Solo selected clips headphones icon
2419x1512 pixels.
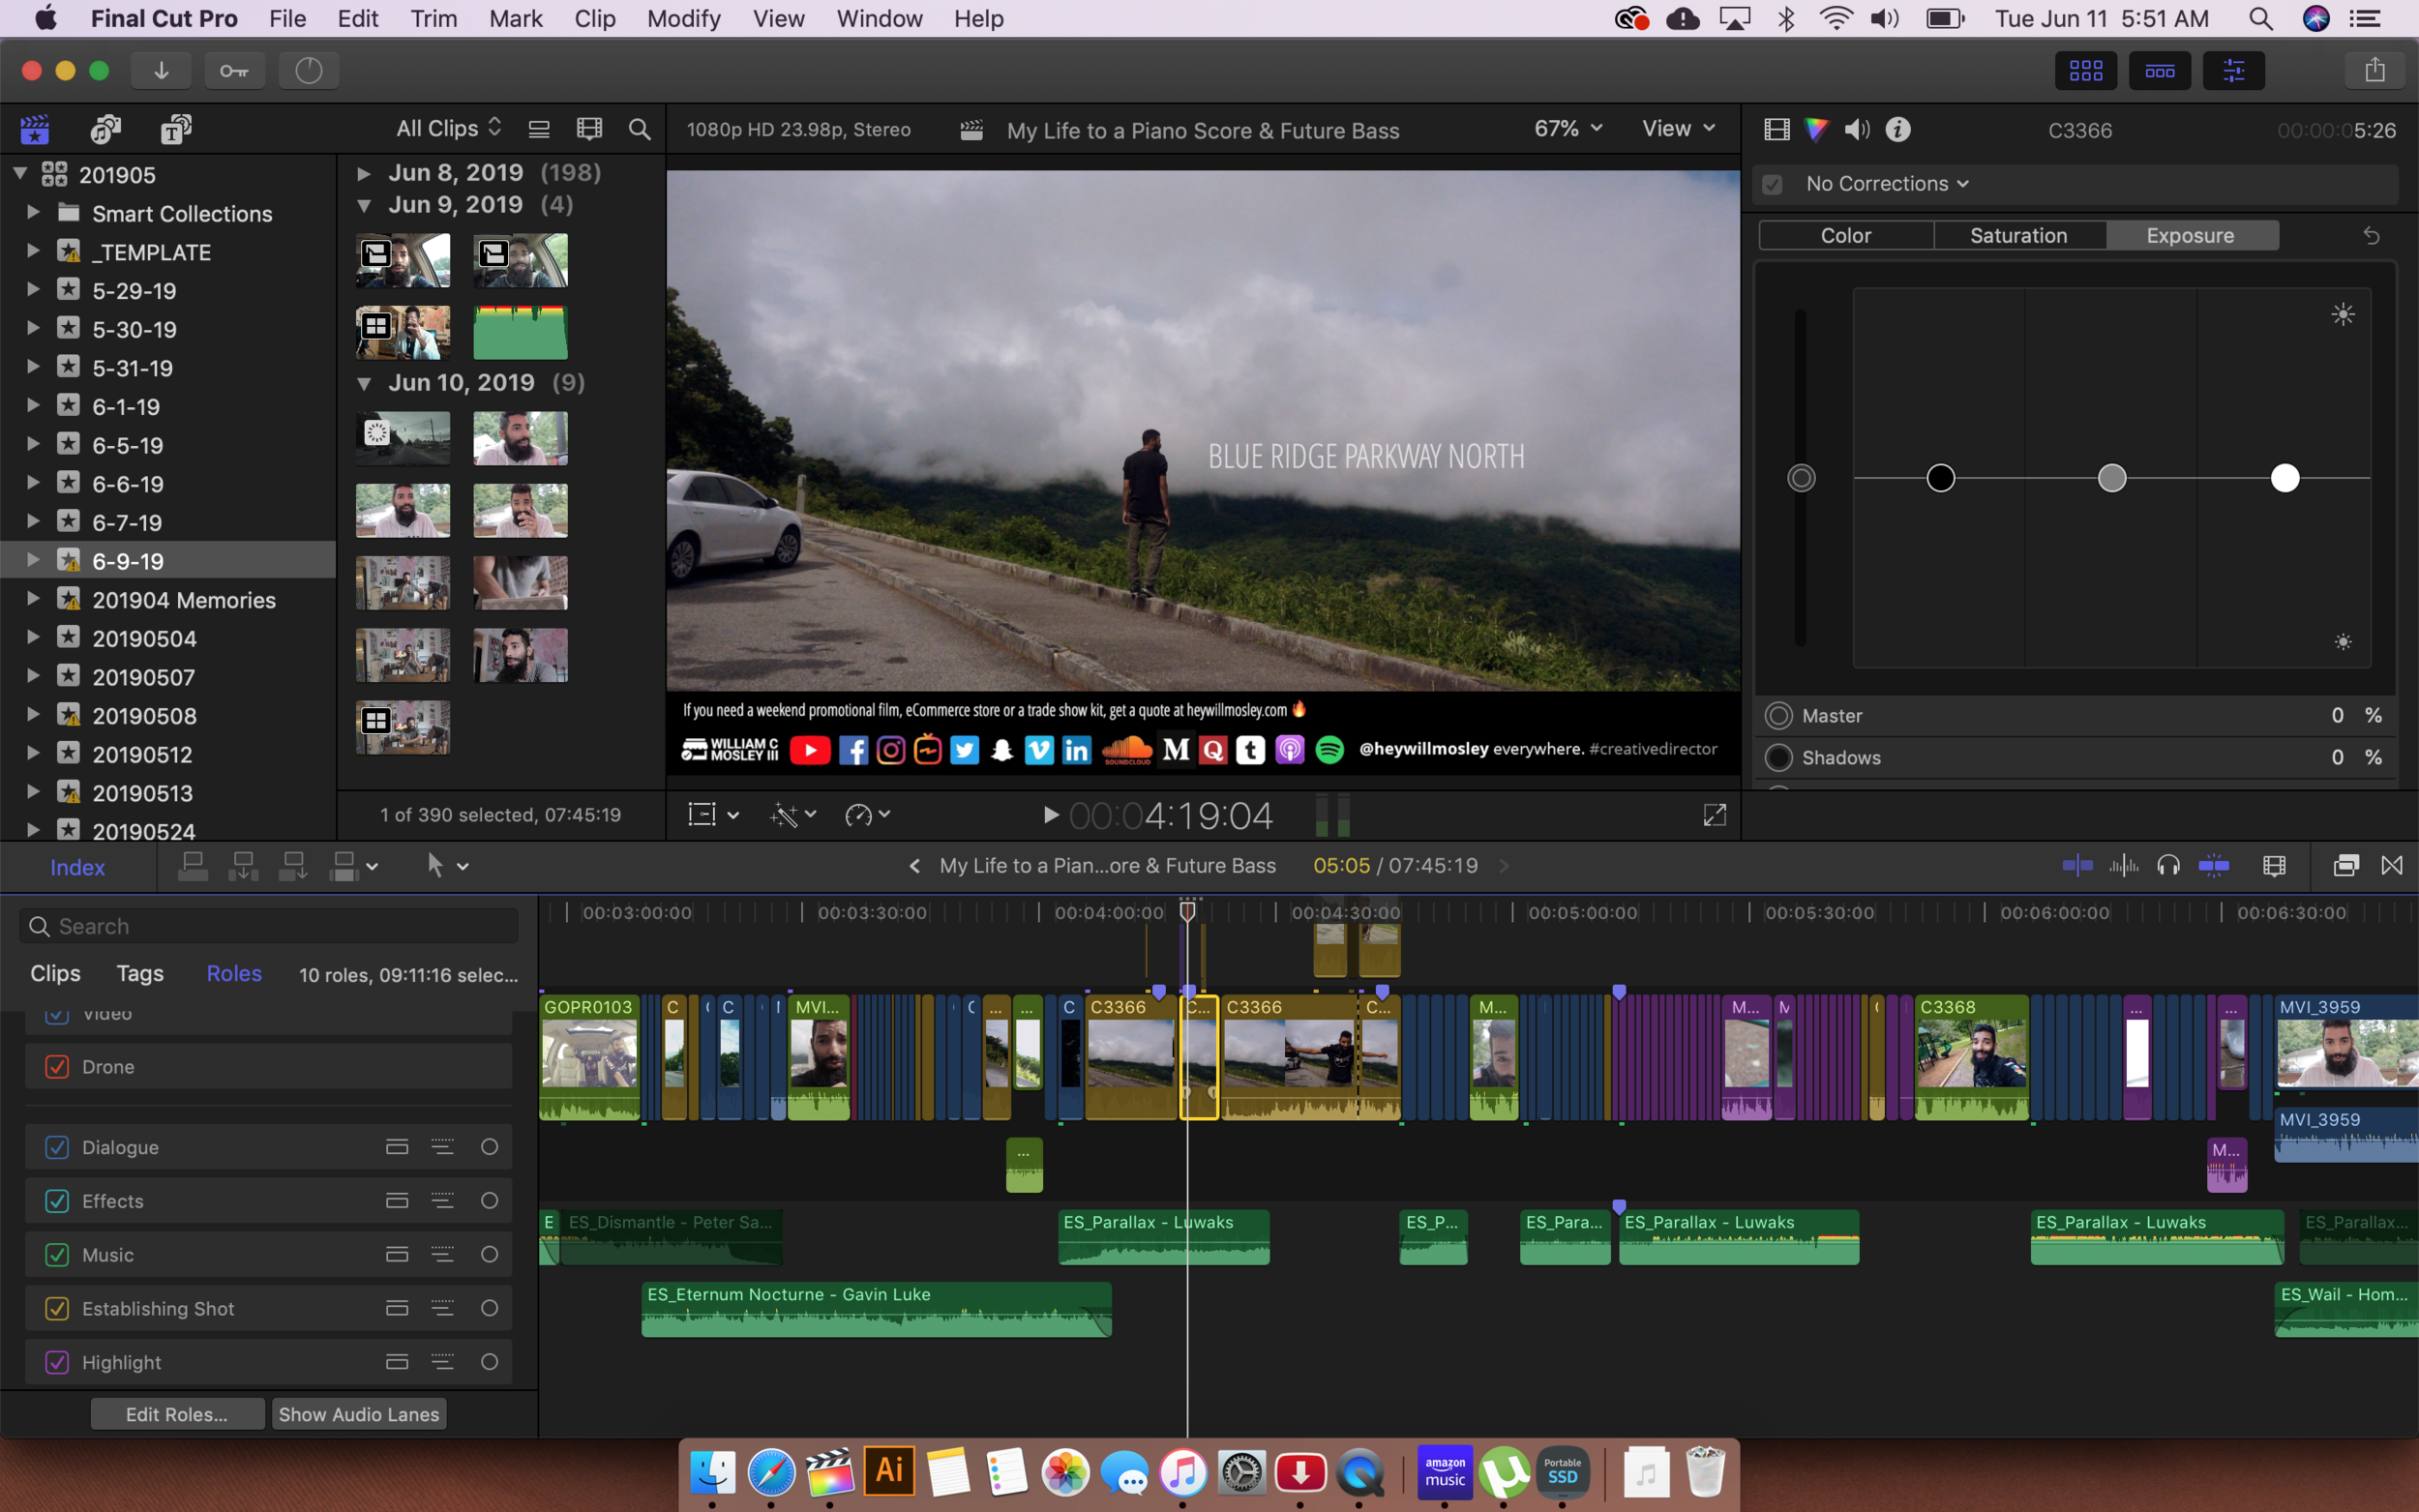pyautogui.click(x=2168, y=866)
